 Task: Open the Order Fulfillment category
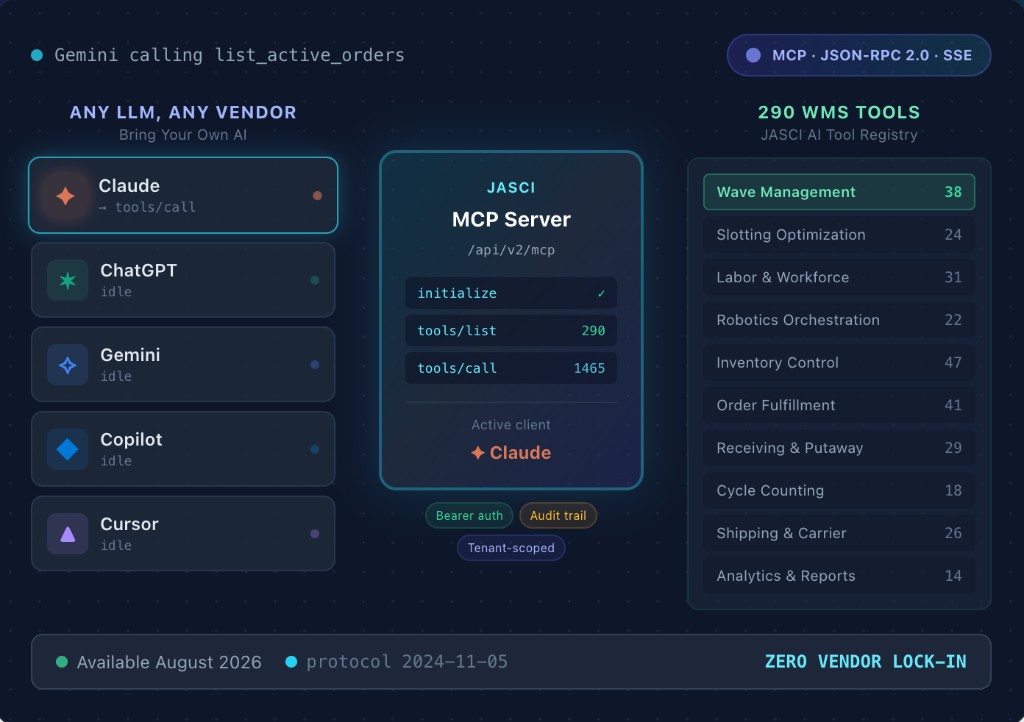[x=839, y=405]
